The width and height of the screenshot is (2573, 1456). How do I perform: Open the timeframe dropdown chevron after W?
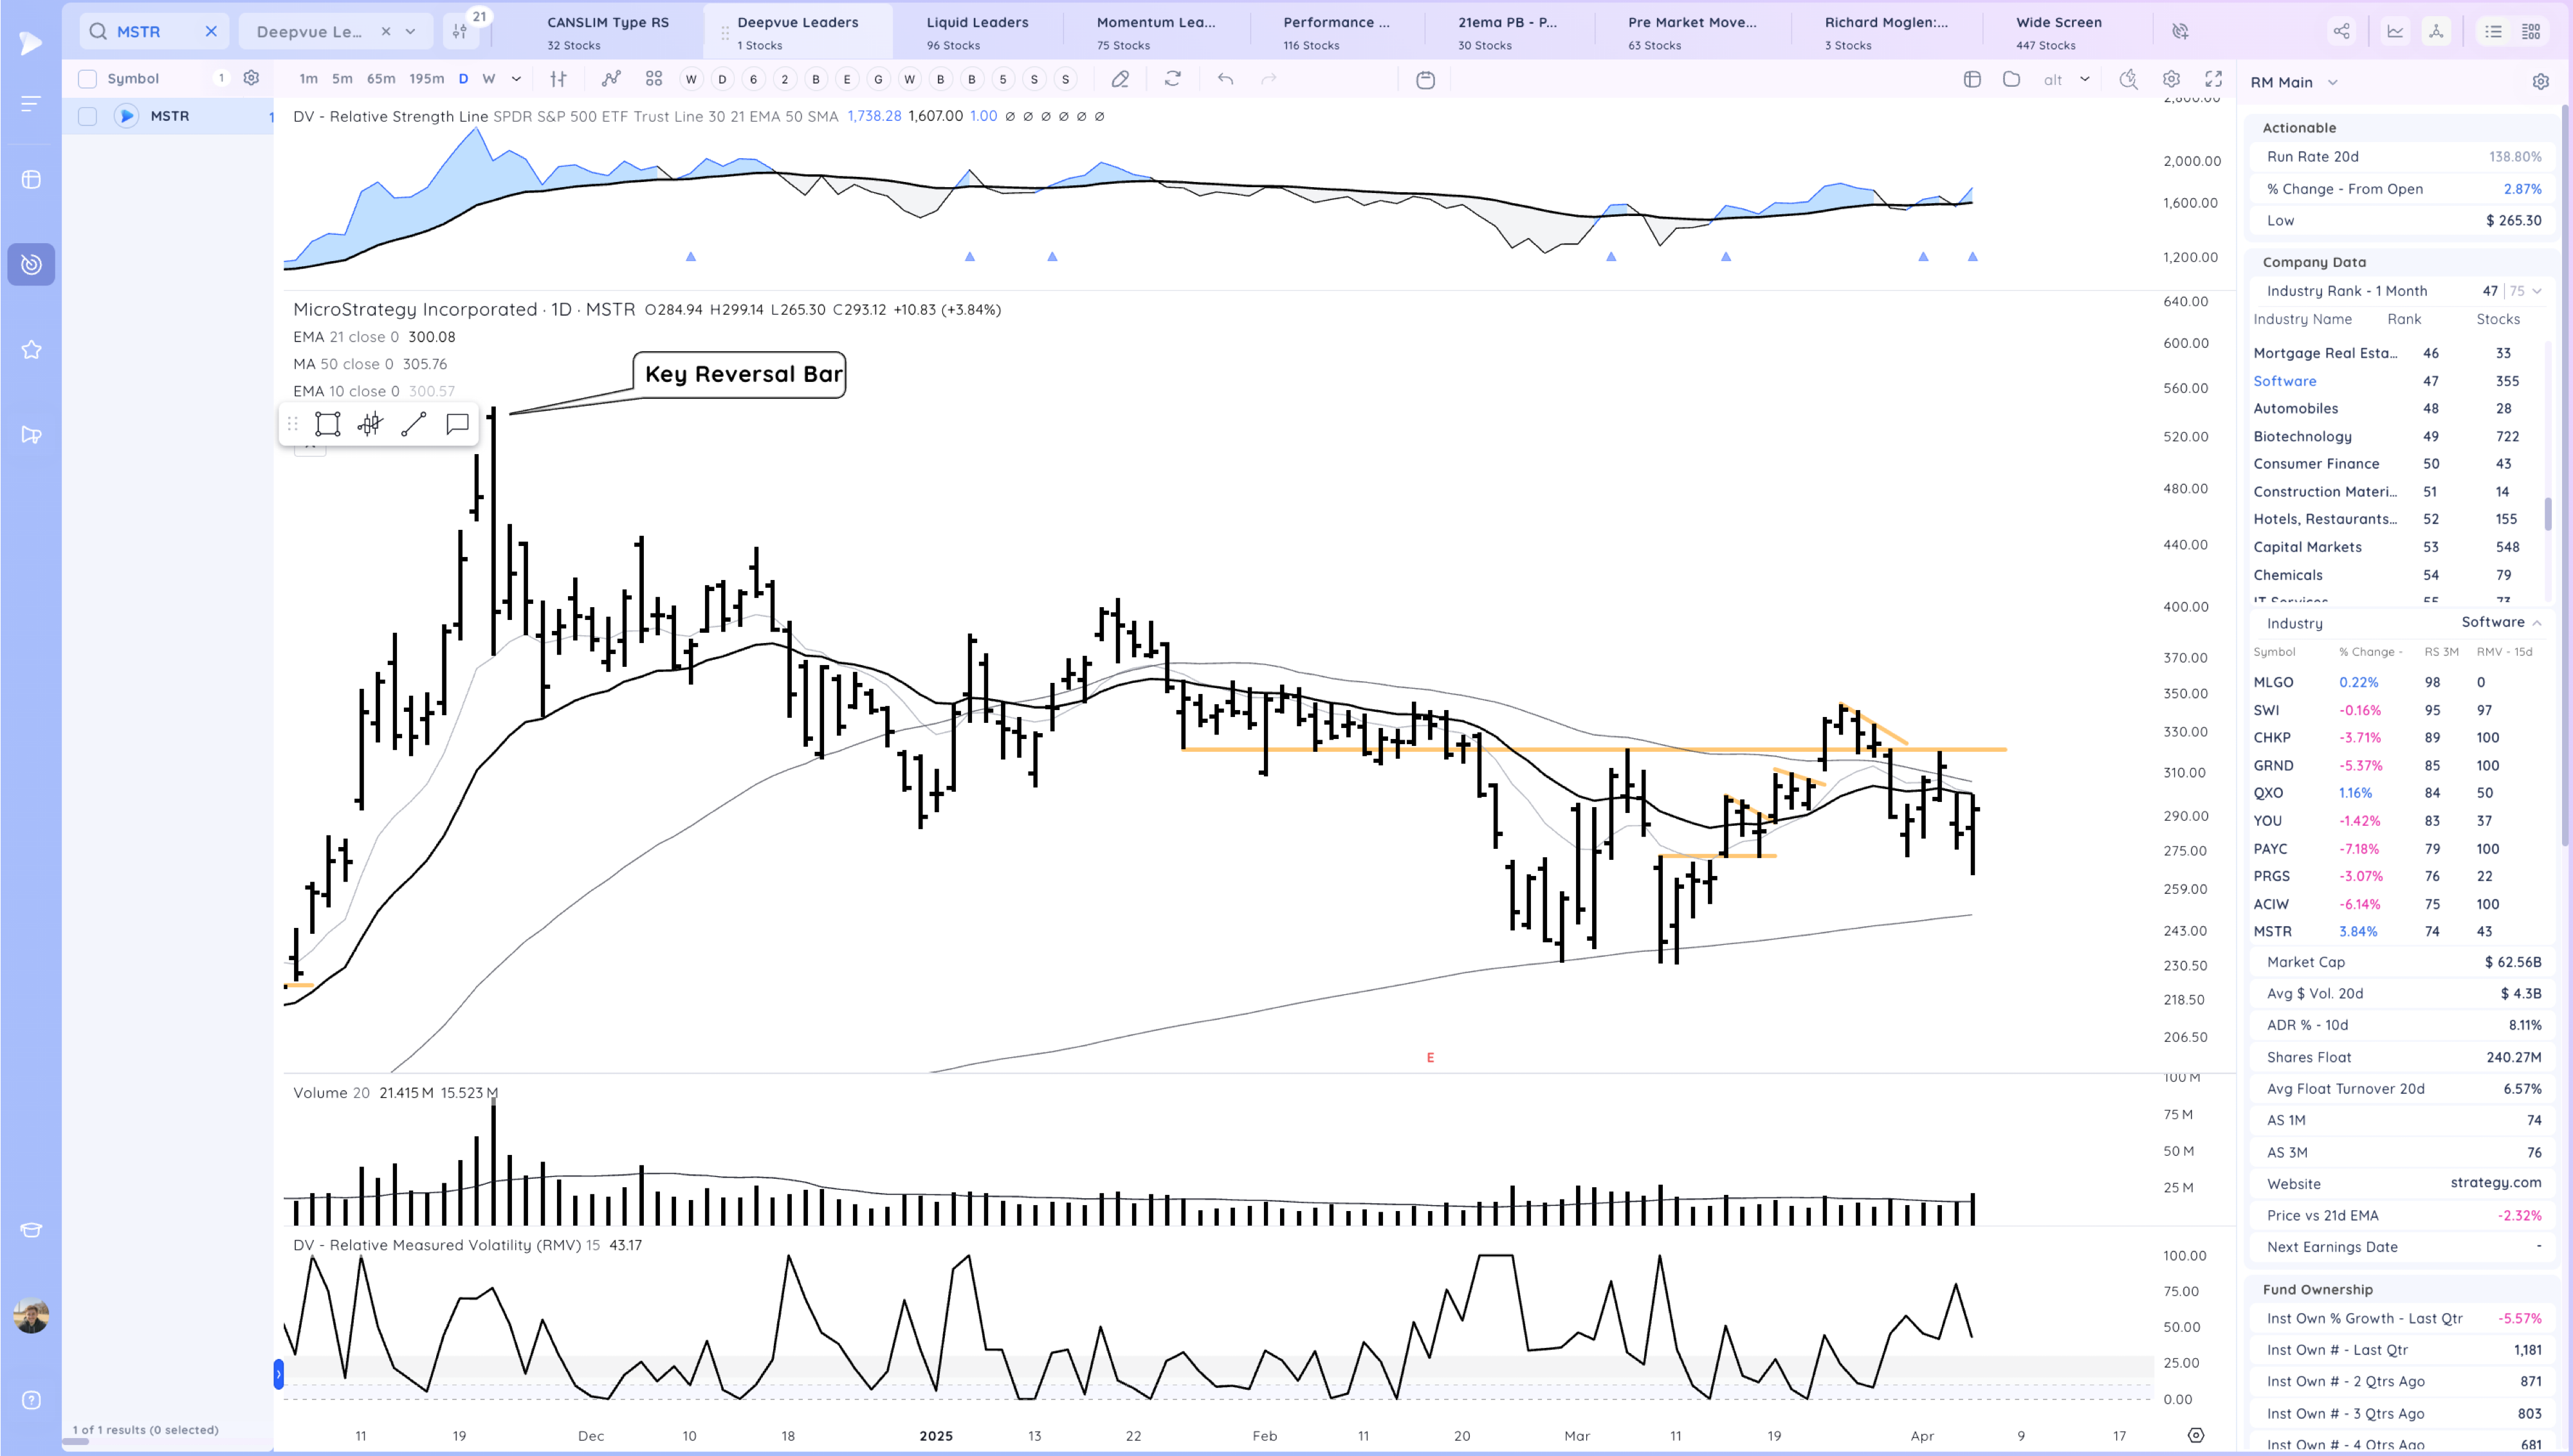click(516, 79)
